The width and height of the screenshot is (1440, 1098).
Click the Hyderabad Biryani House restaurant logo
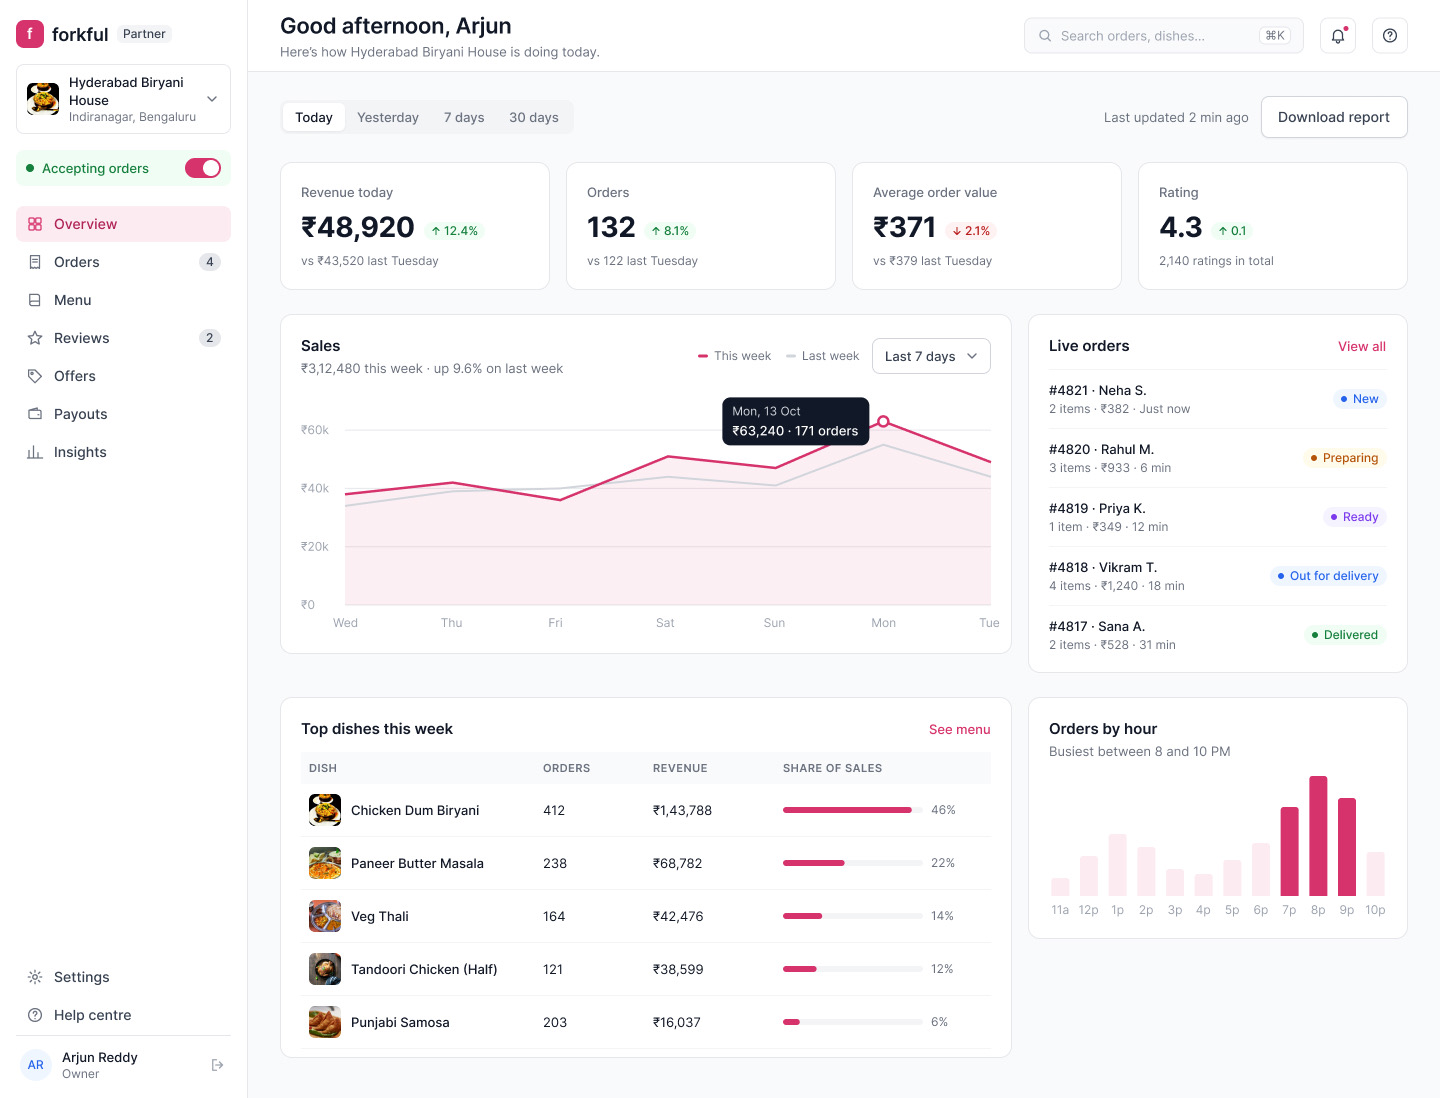pyautogui.click(x=43, y=99)
